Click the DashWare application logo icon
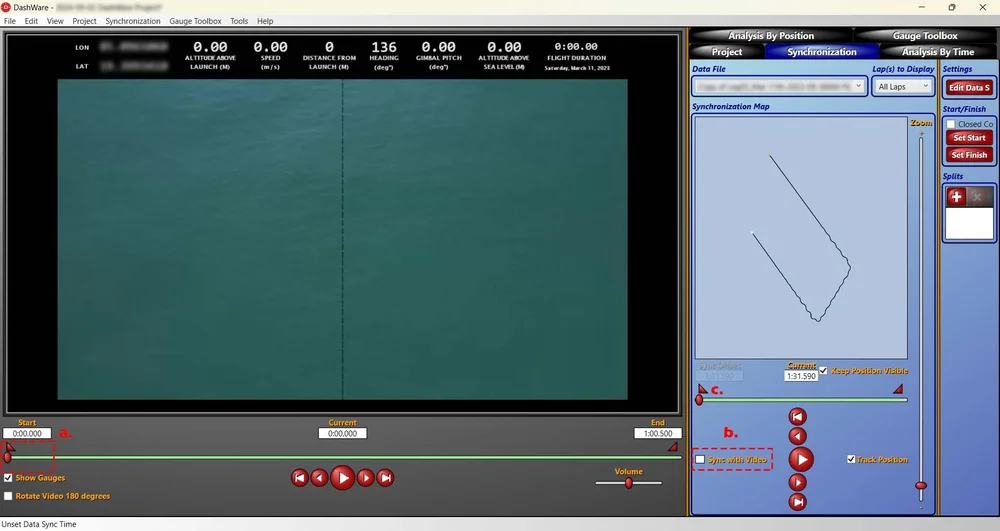 (6, 7)
